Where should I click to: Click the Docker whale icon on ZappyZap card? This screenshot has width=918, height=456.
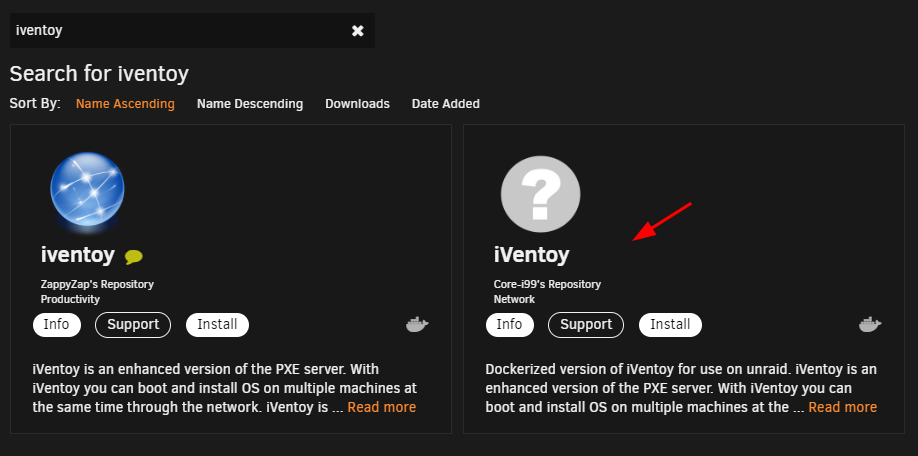(417, 324)
